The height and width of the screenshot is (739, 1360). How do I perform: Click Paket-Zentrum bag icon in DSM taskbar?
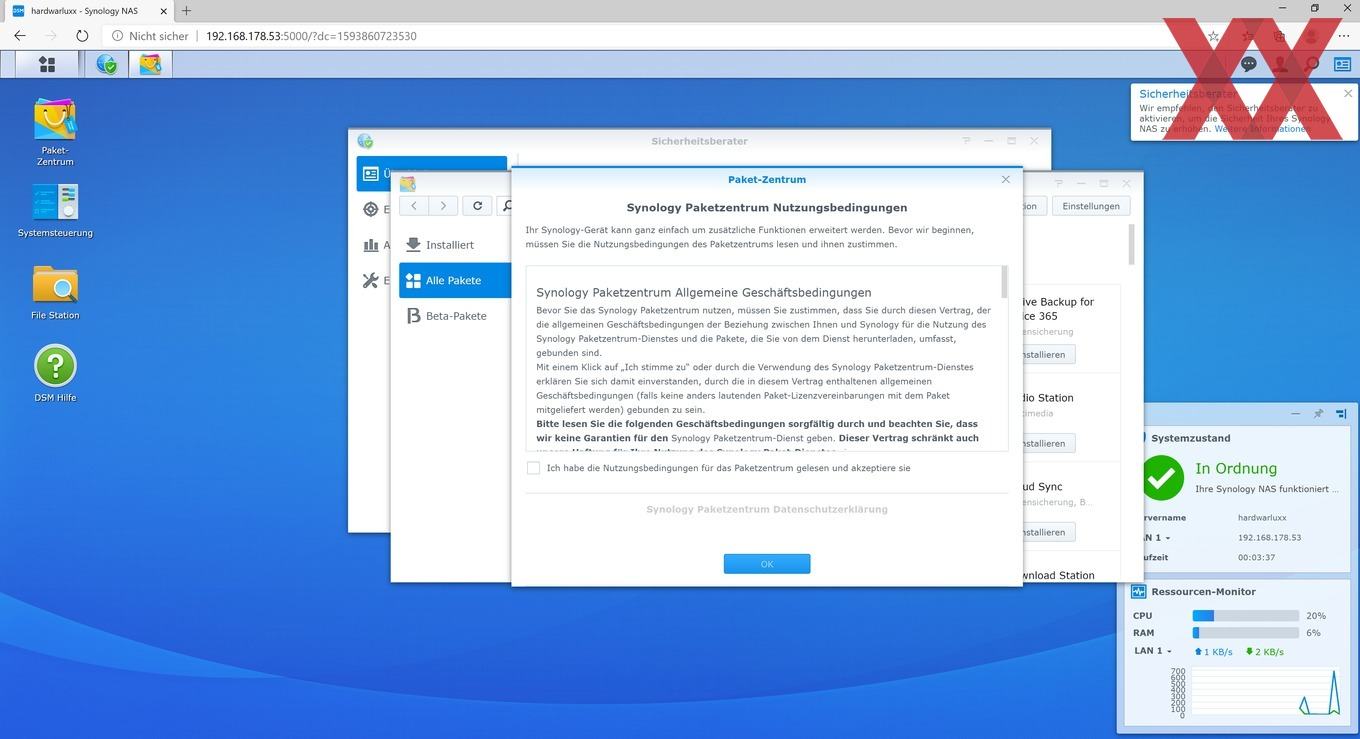pyautogui.click(x=150, y=64)
